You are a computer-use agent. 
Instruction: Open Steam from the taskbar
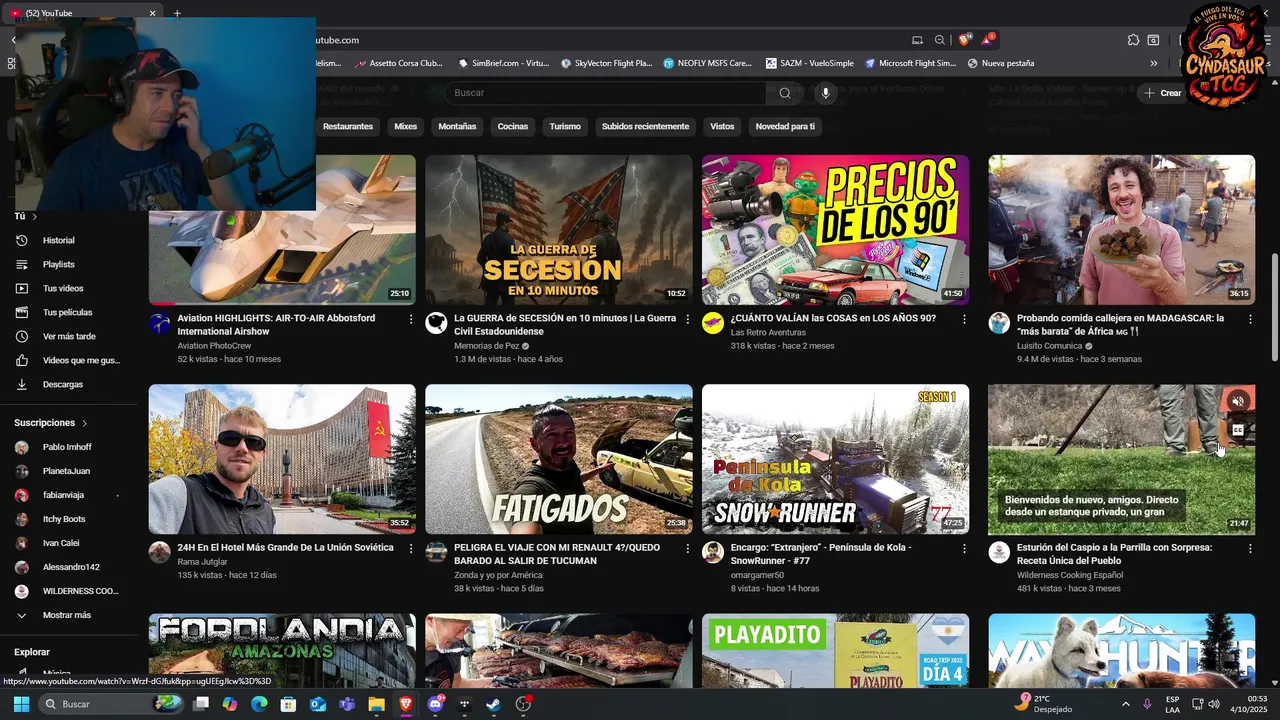pyautogui.click(x=494, y=704)
